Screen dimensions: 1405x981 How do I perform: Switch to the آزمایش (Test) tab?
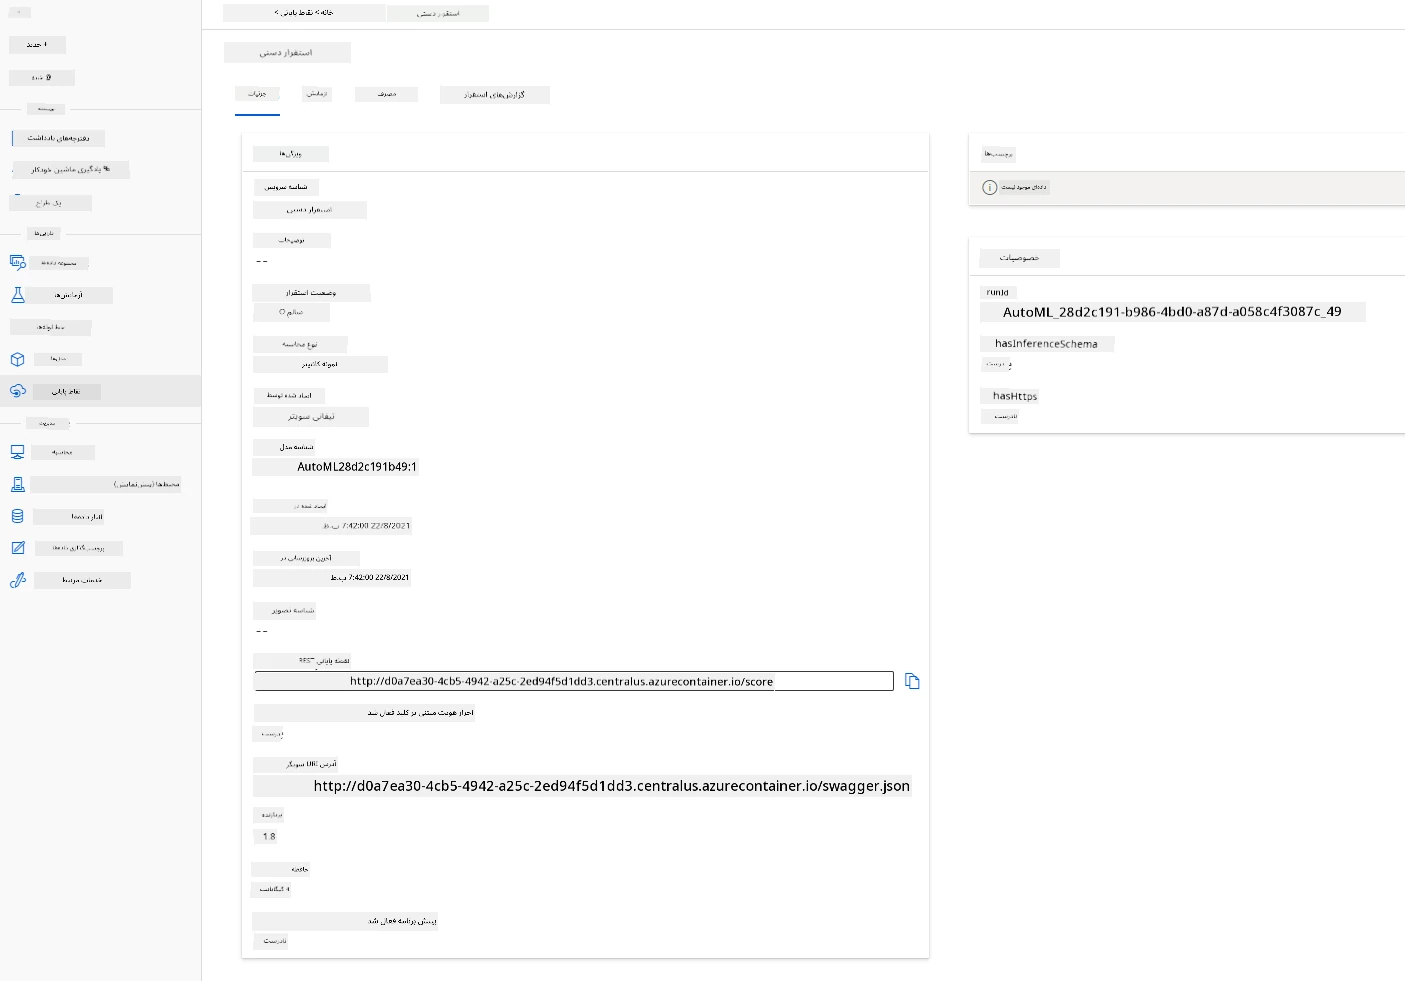(x=316, y=94)
